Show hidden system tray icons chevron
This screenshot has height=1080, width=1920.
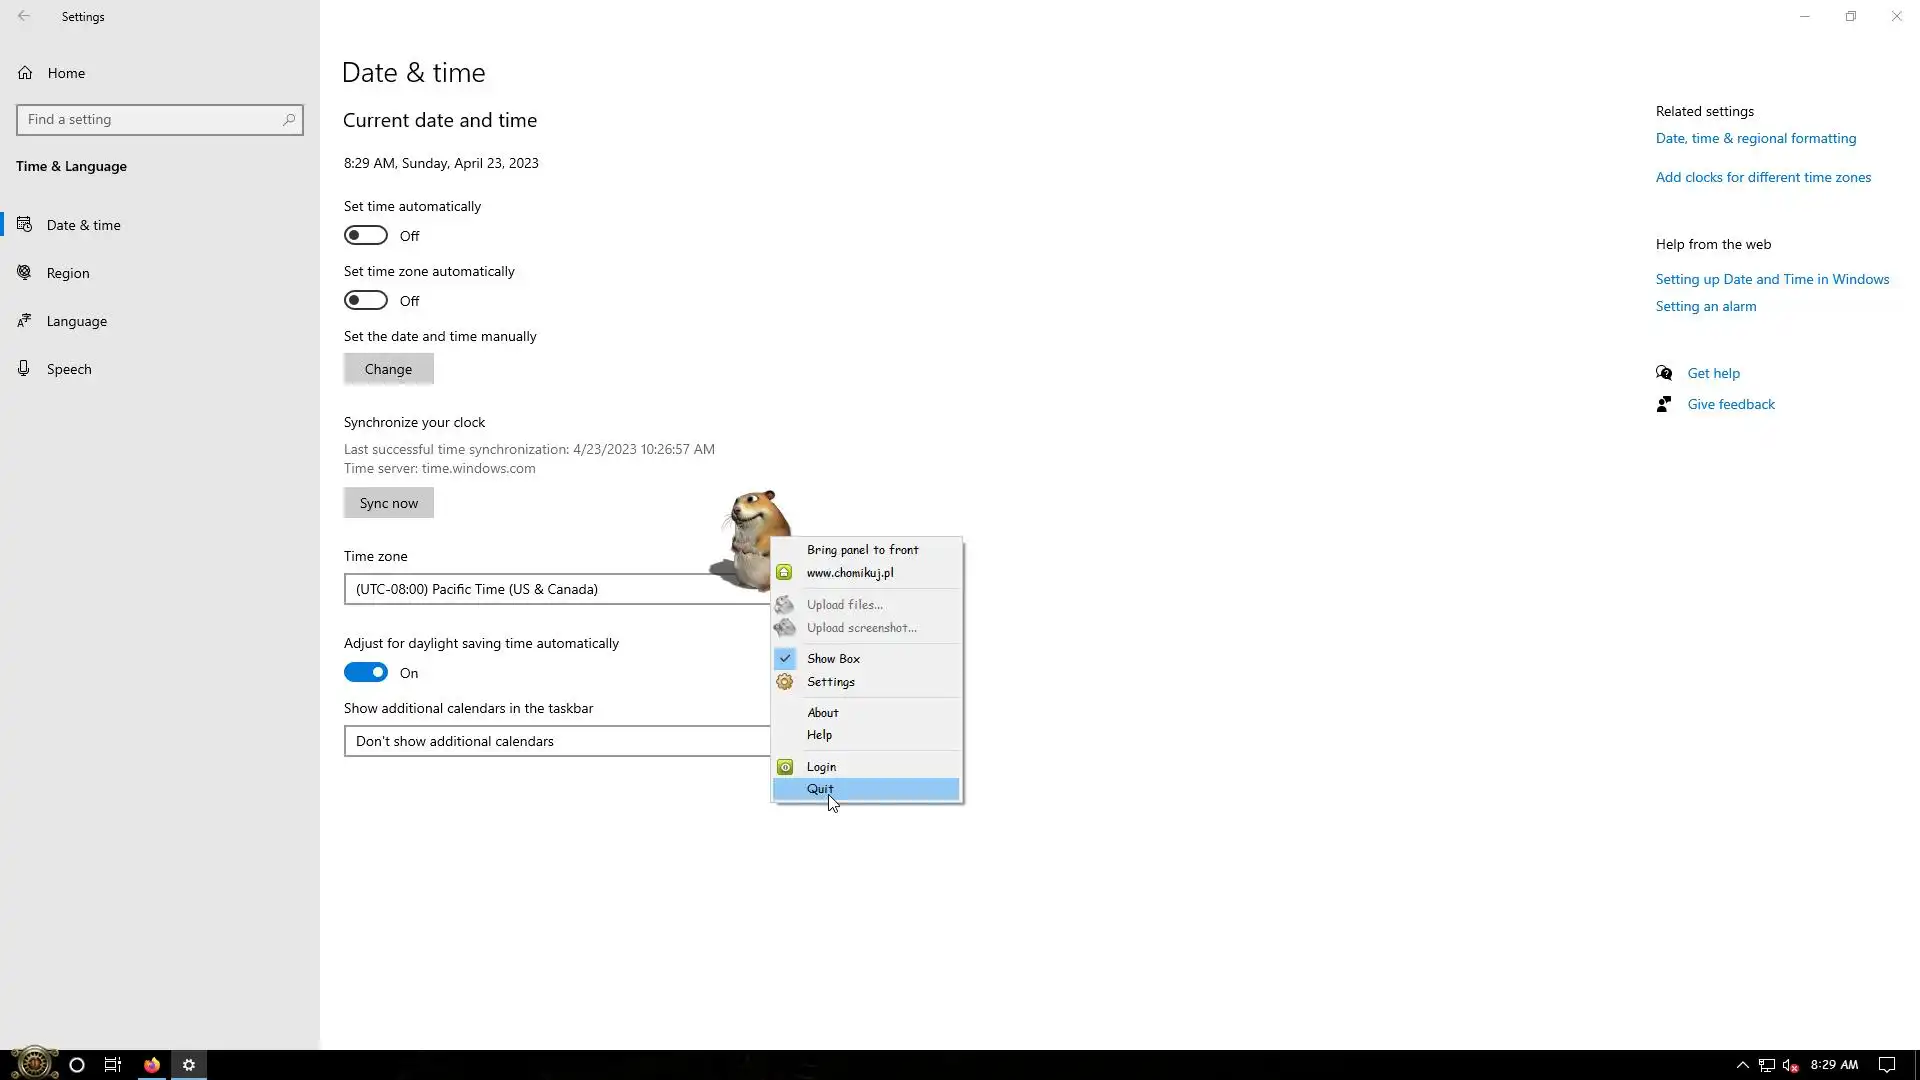point(1742,1065)
